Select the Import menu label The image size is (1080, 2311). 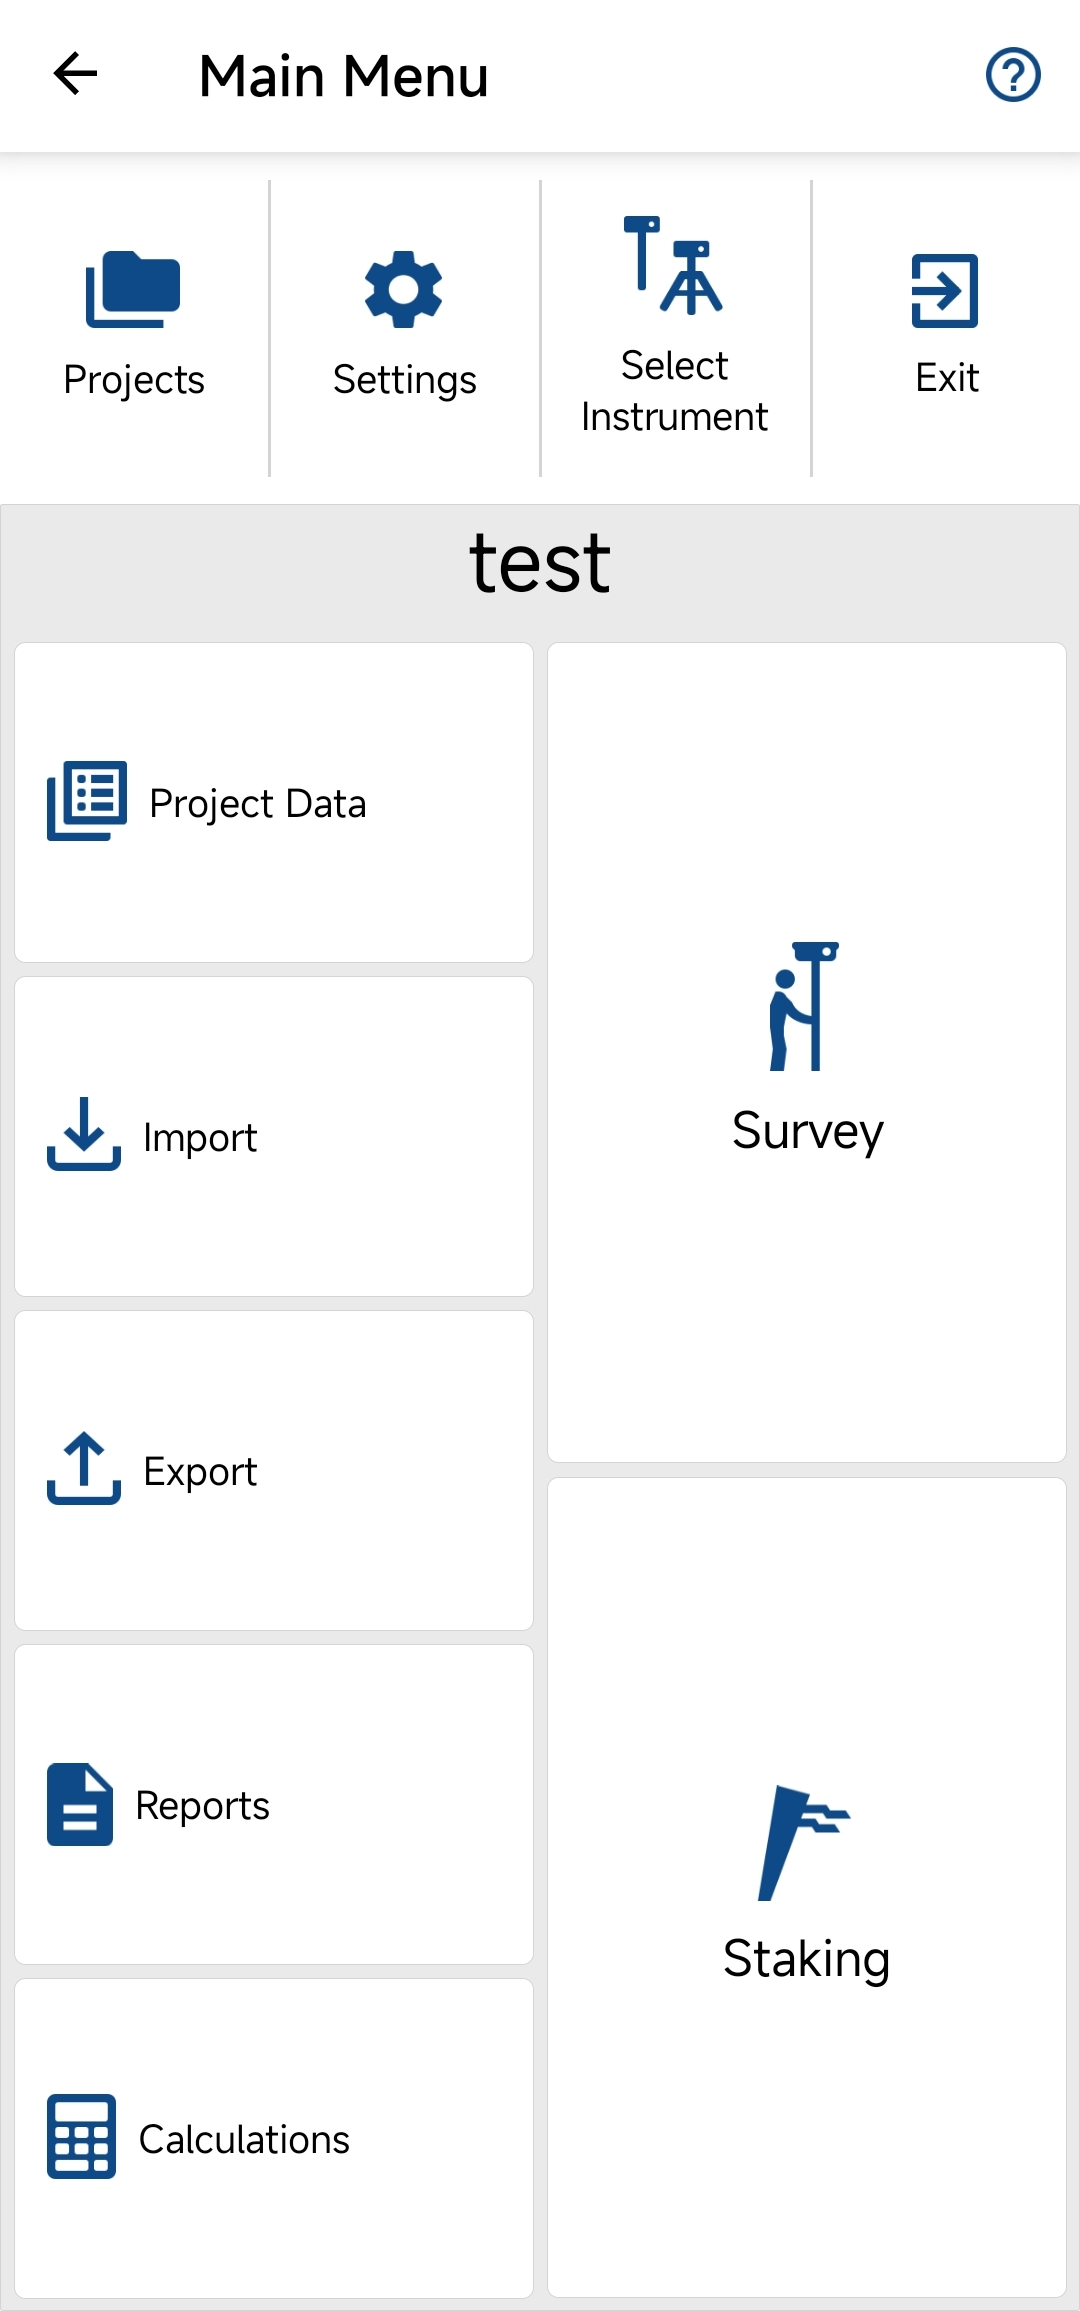(x=200, y=1138)
